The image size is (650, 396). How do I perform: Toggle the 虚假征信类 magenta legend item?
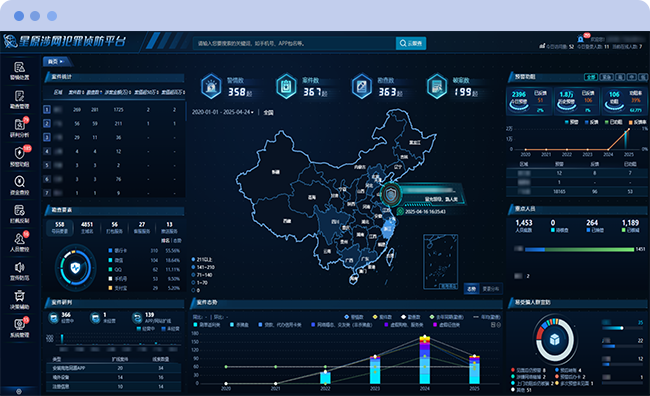(x=446, y=325)
